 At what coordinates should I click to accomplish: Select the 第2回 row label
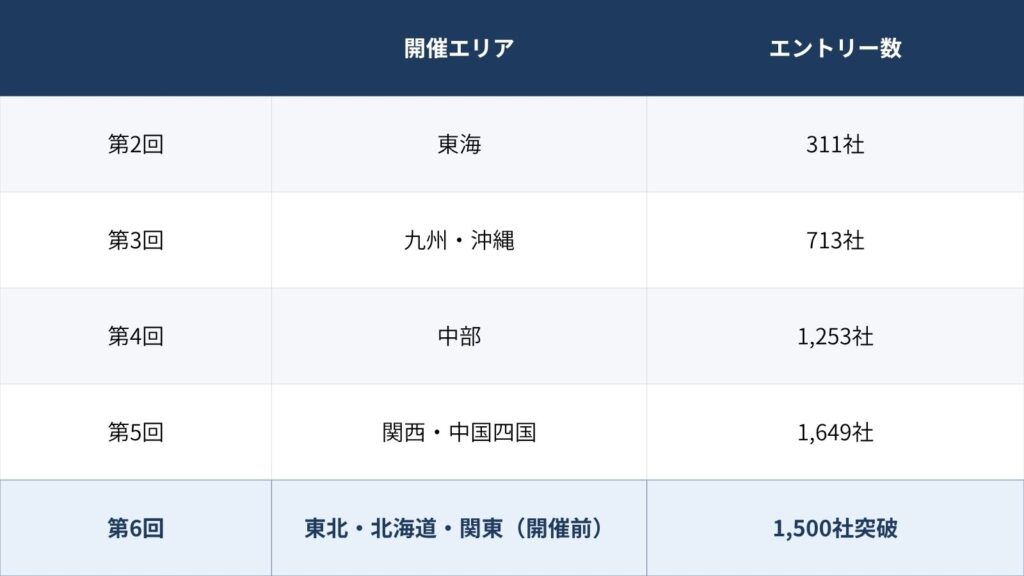(136, 144)
